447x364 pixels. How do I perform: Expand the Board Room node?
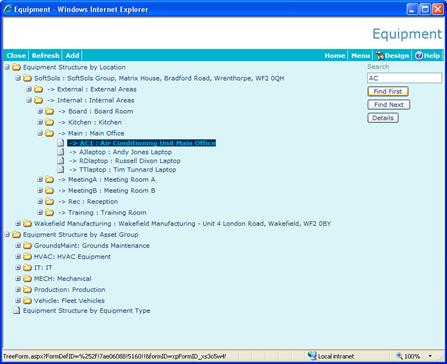tap(40, 111)
